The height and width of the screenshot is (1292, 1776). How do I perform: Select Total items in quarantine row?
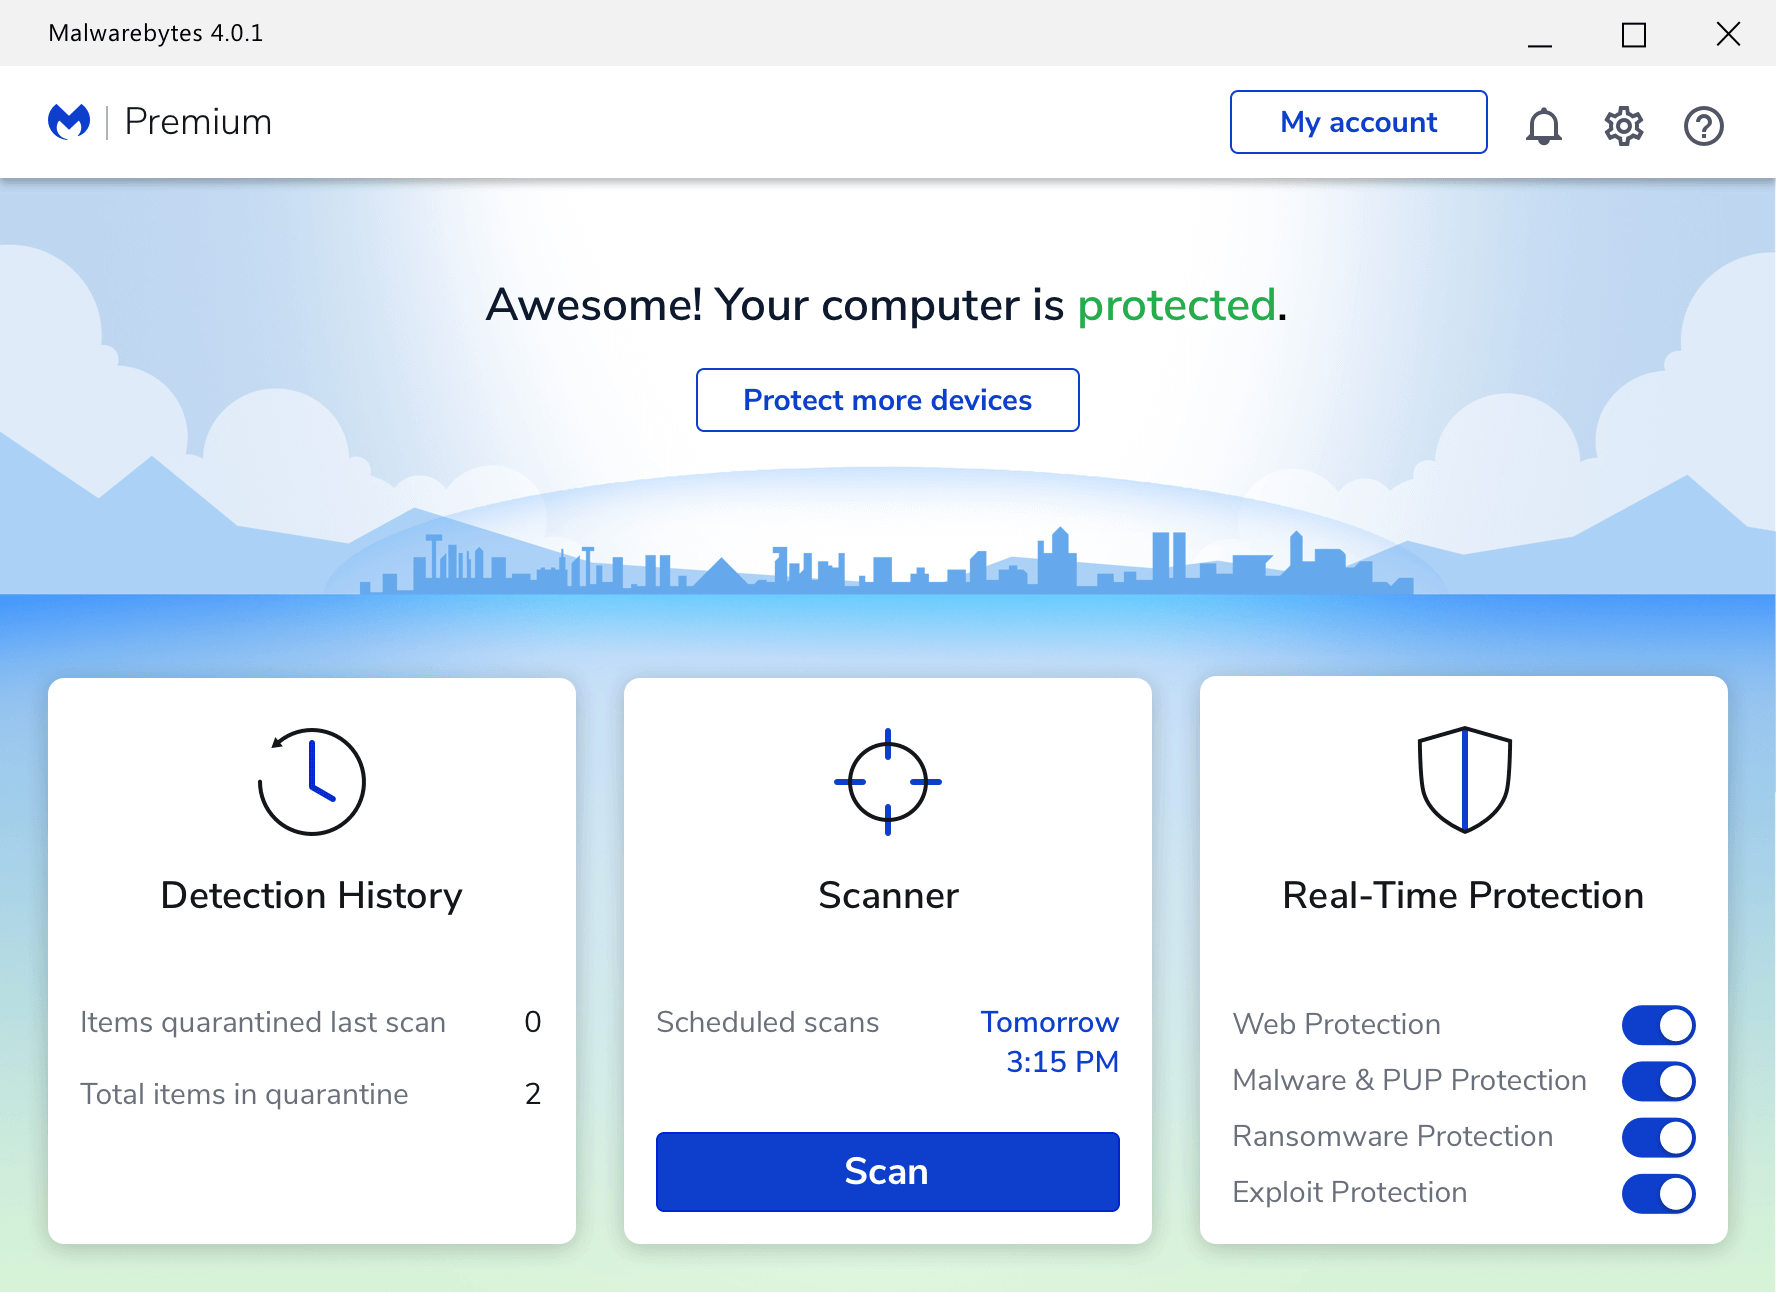click(x=312, y=1094)
